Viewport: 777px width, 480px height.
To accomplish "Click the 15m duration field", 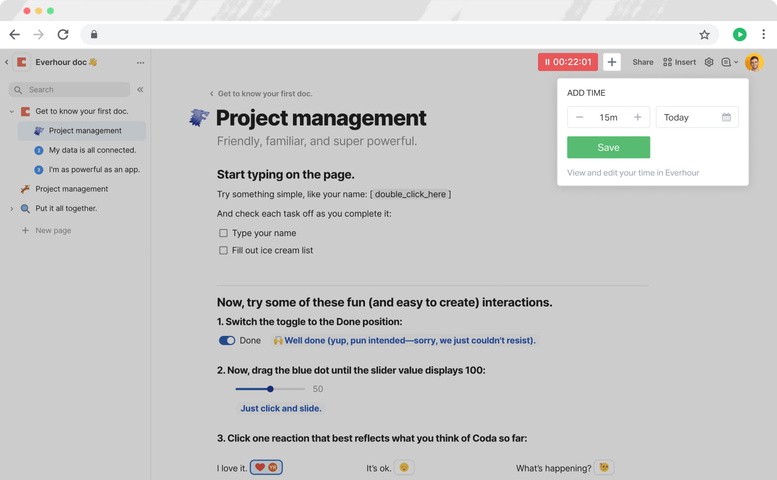I will [609, 117].
